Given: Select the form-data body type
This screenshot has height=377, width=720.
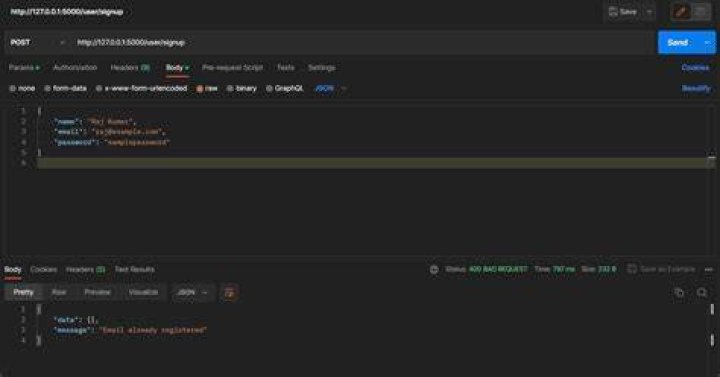Looking at the screenshot, I should (65, 88).
